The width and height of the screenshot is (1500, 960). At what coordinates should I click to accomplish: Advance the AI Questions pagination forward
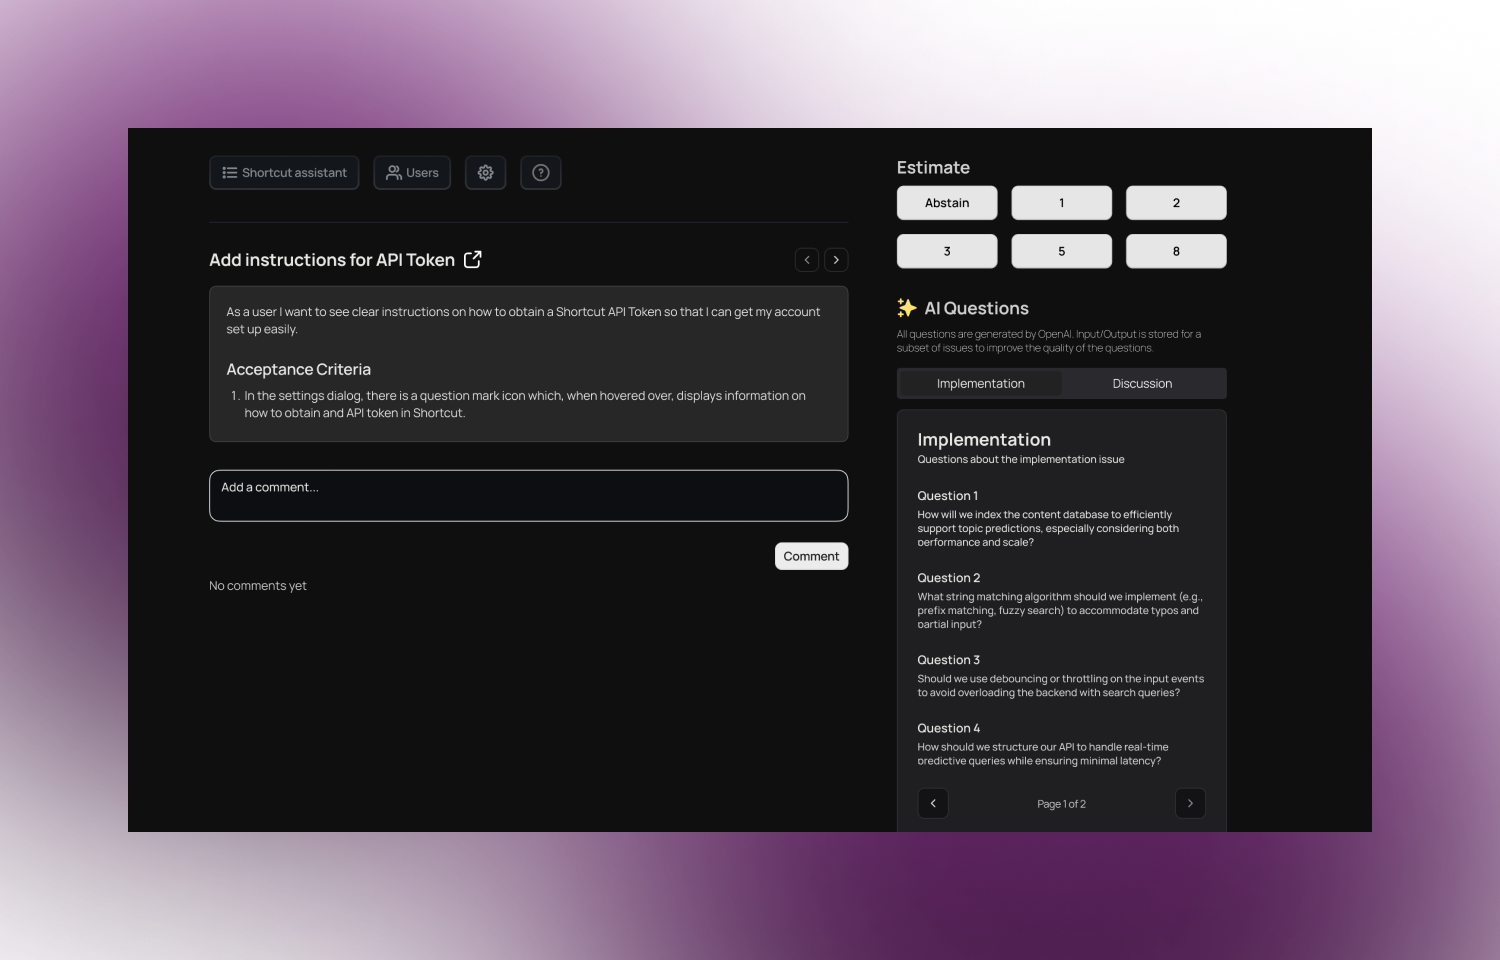coord(1190,803)
